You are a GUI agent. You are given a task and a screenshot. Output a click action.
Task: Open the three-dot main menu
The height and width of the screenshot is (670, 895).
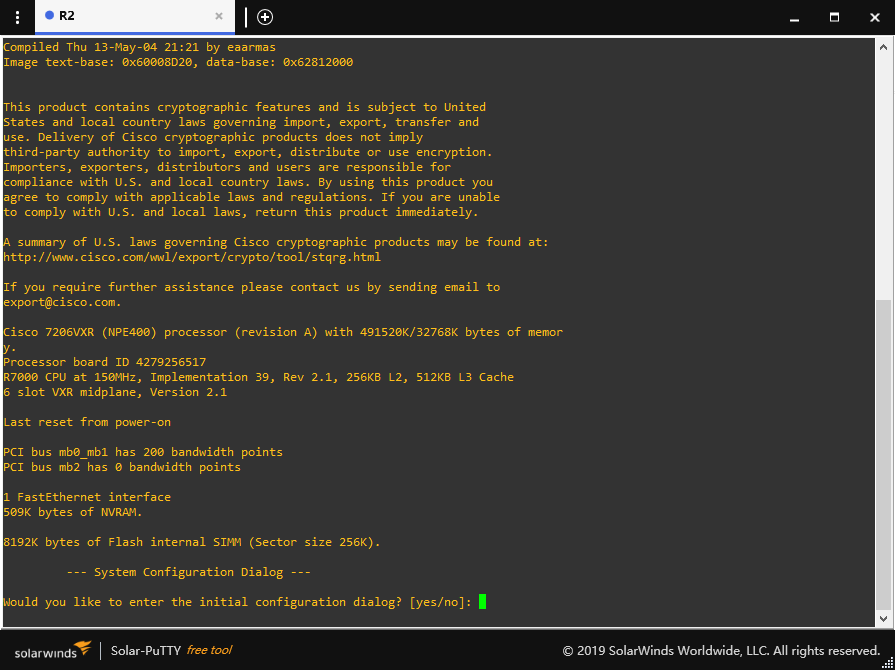(x=17, y=17)
